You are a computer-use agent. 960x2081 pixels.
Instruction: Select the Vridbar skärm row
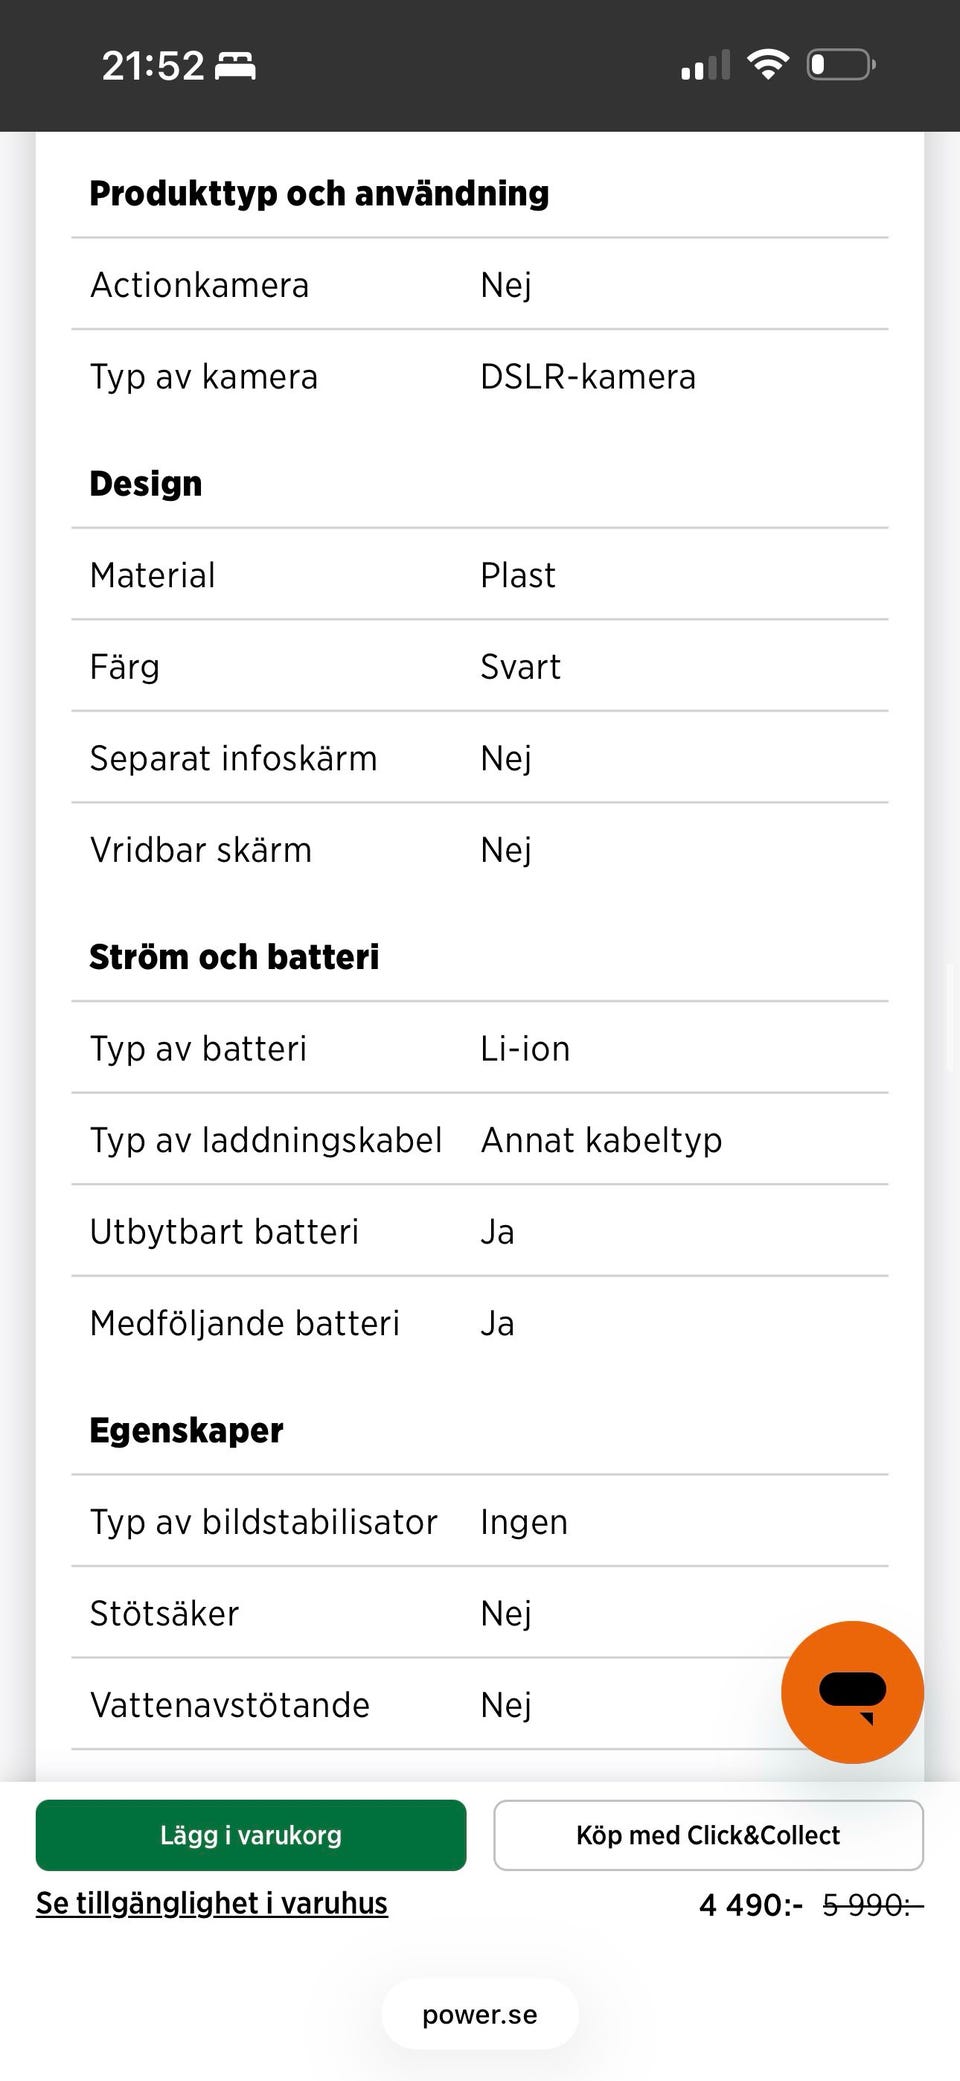[x=480, y=850]
